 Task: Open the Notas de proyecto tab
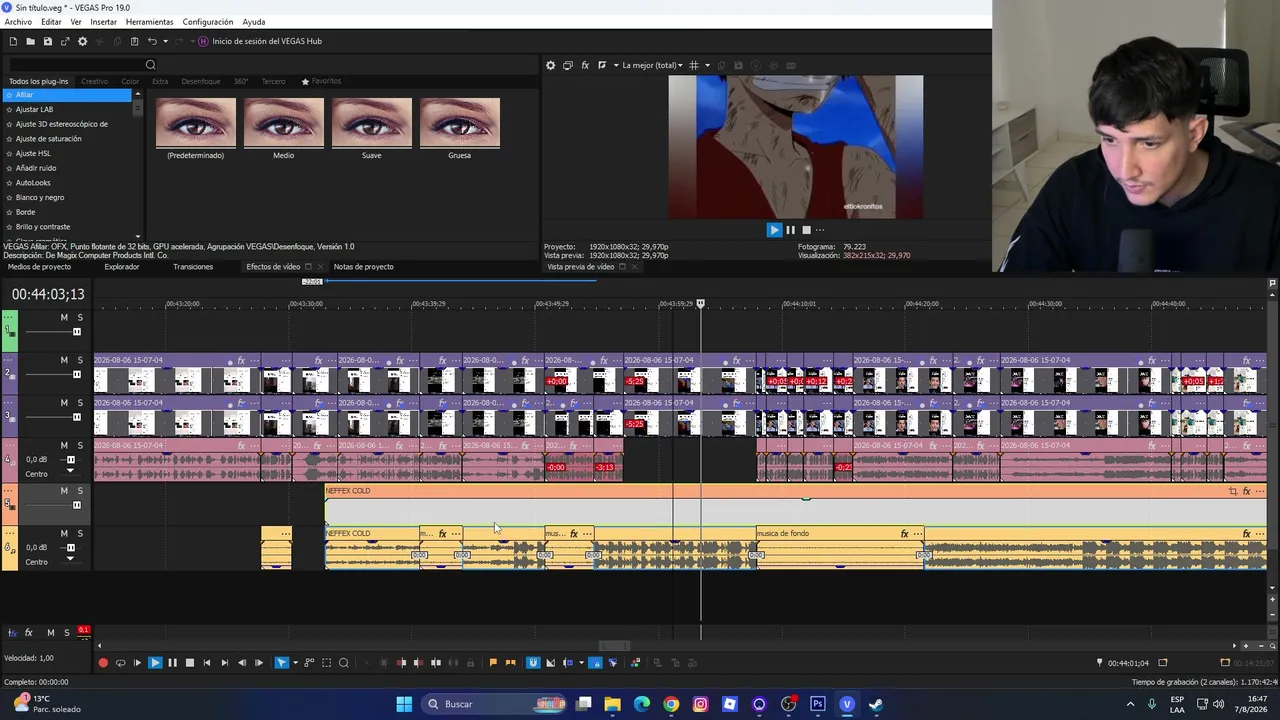tap(363, 267)
